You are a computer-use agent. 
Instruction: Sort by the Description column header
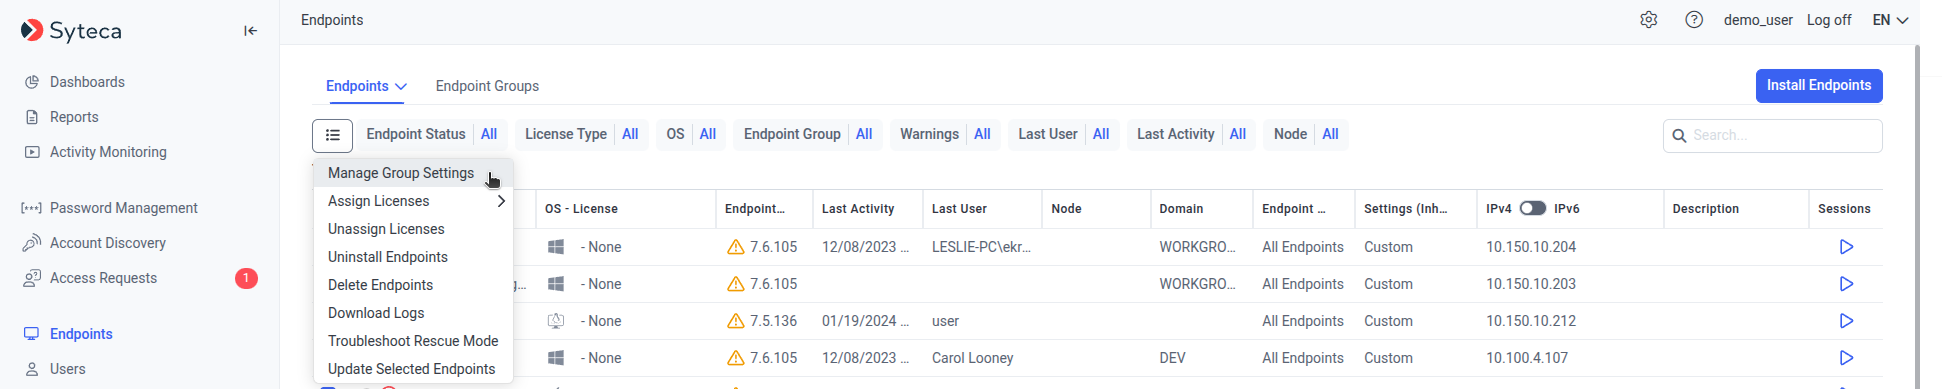(1705, 209)
